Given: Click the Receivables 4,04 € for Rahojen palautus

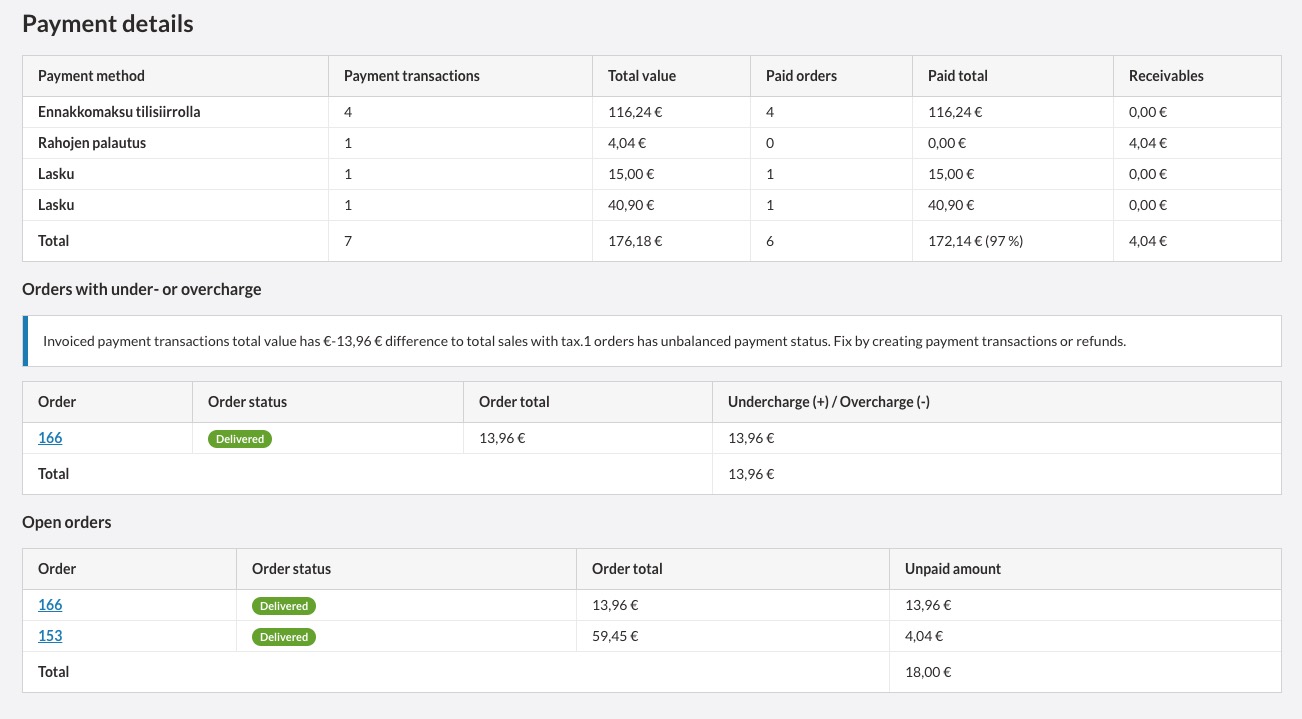Looking at the screenshot, I should click(1148, 144).
